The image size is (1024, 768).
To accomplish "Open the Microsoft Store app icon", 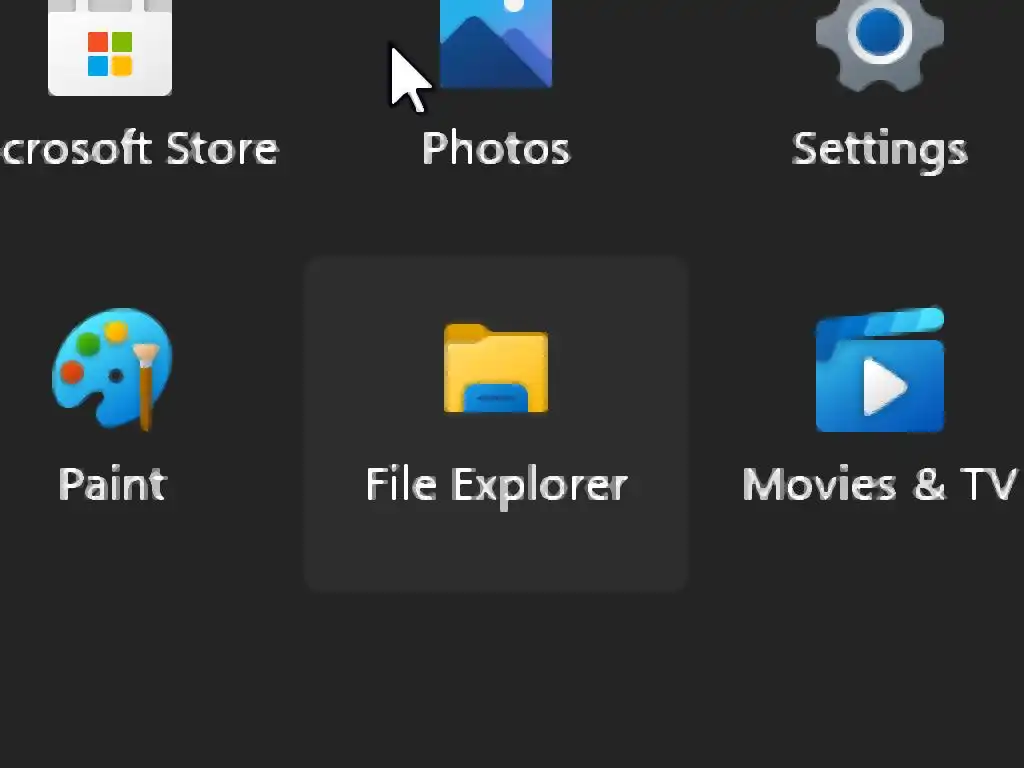I will point(110,48).
